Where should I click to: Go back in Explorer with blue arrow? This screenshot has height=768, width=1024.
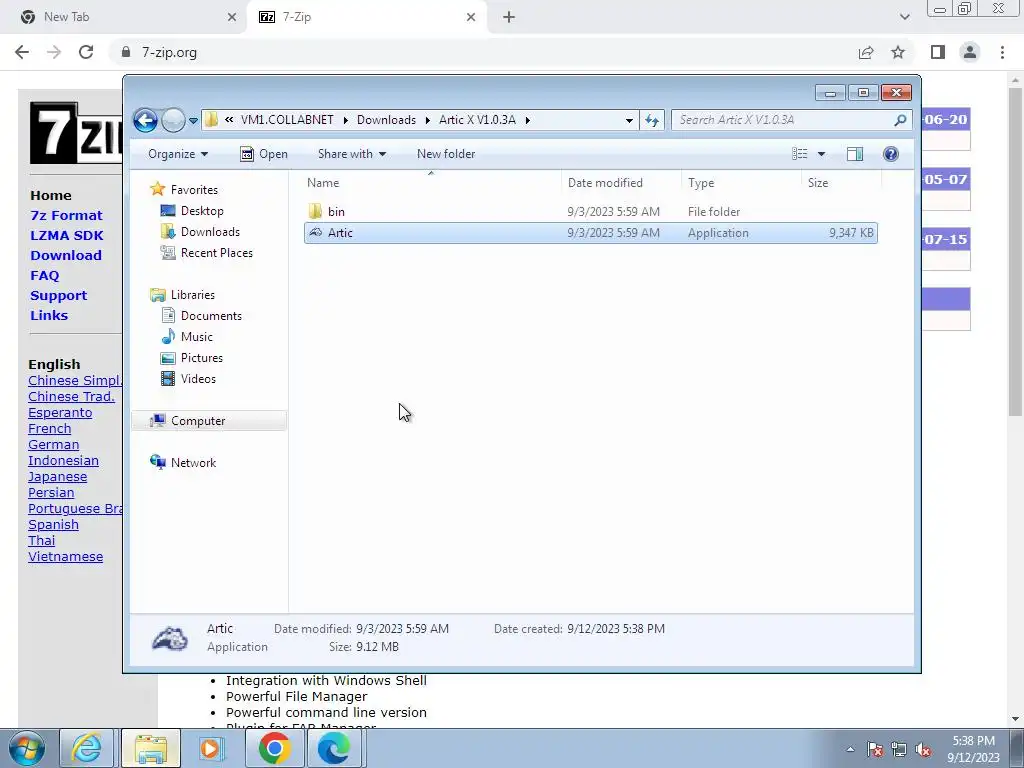[x=145, y=120]
